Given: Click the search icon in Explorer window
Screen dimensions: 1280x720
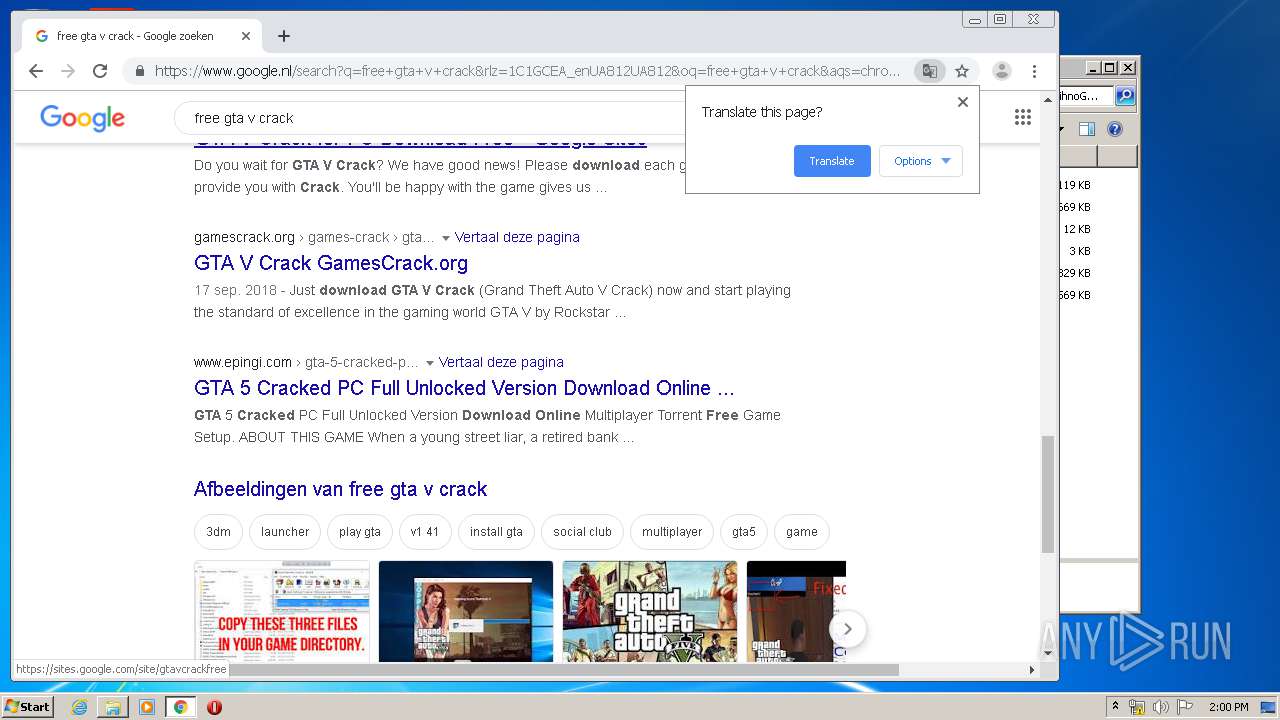Looking at the screenshot, I should (1125, 96).
